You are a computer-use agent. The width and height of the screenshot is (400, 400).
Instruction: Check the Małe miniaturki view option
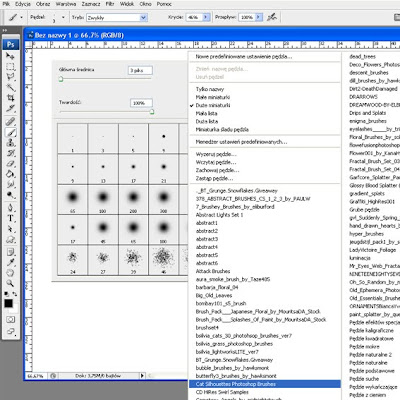click(x=213, y=97)
